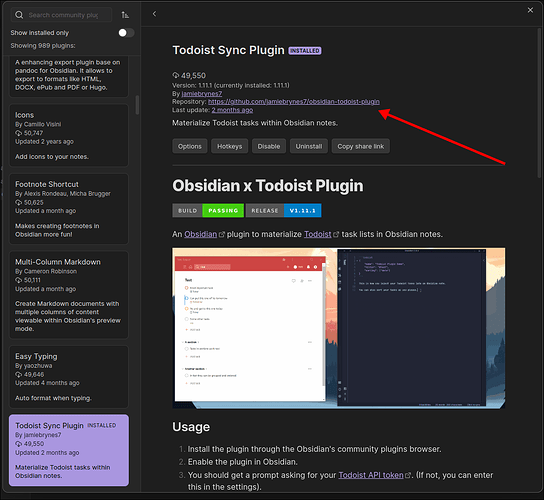Open Hotkeys for the plugin

(x=229, y=146)
